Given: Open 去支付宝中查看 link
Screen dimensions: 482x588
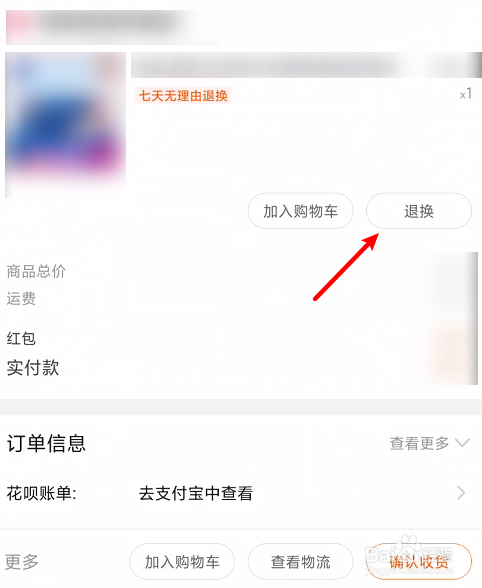Looking at the screenshot, I should pyautogui.click(x=195, y=493).
